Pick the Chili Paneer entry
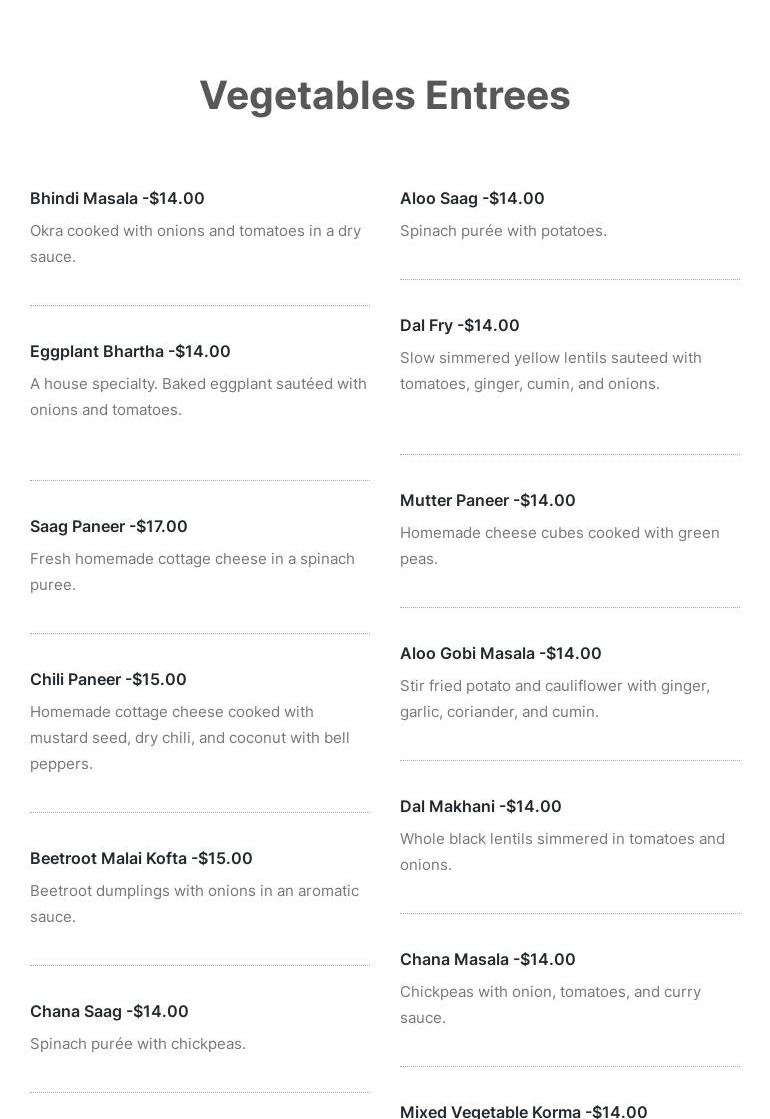Image resolution: width=770 pixels, height=1119 pixels. 108,679
